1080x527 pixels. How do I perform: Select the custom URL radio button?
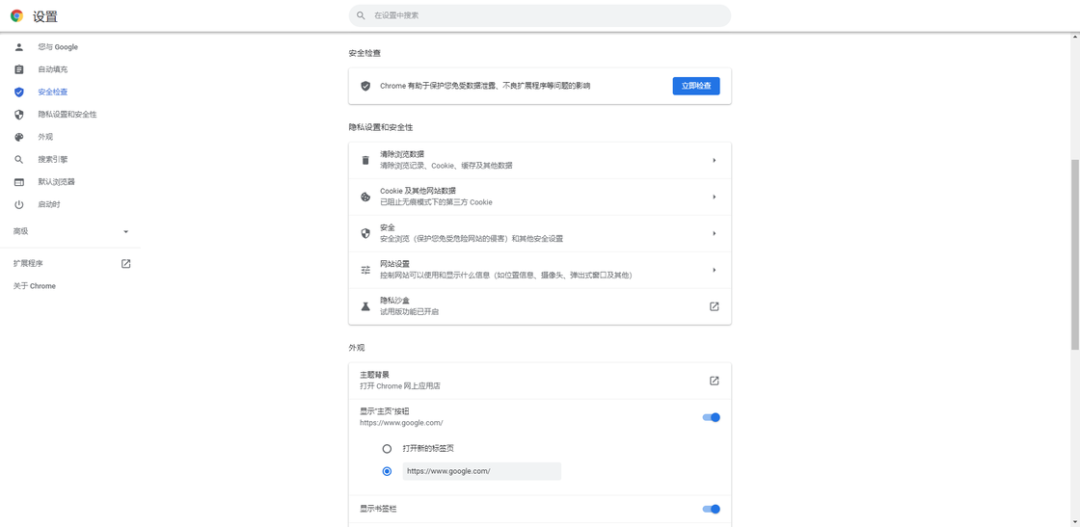pos(387,471)
